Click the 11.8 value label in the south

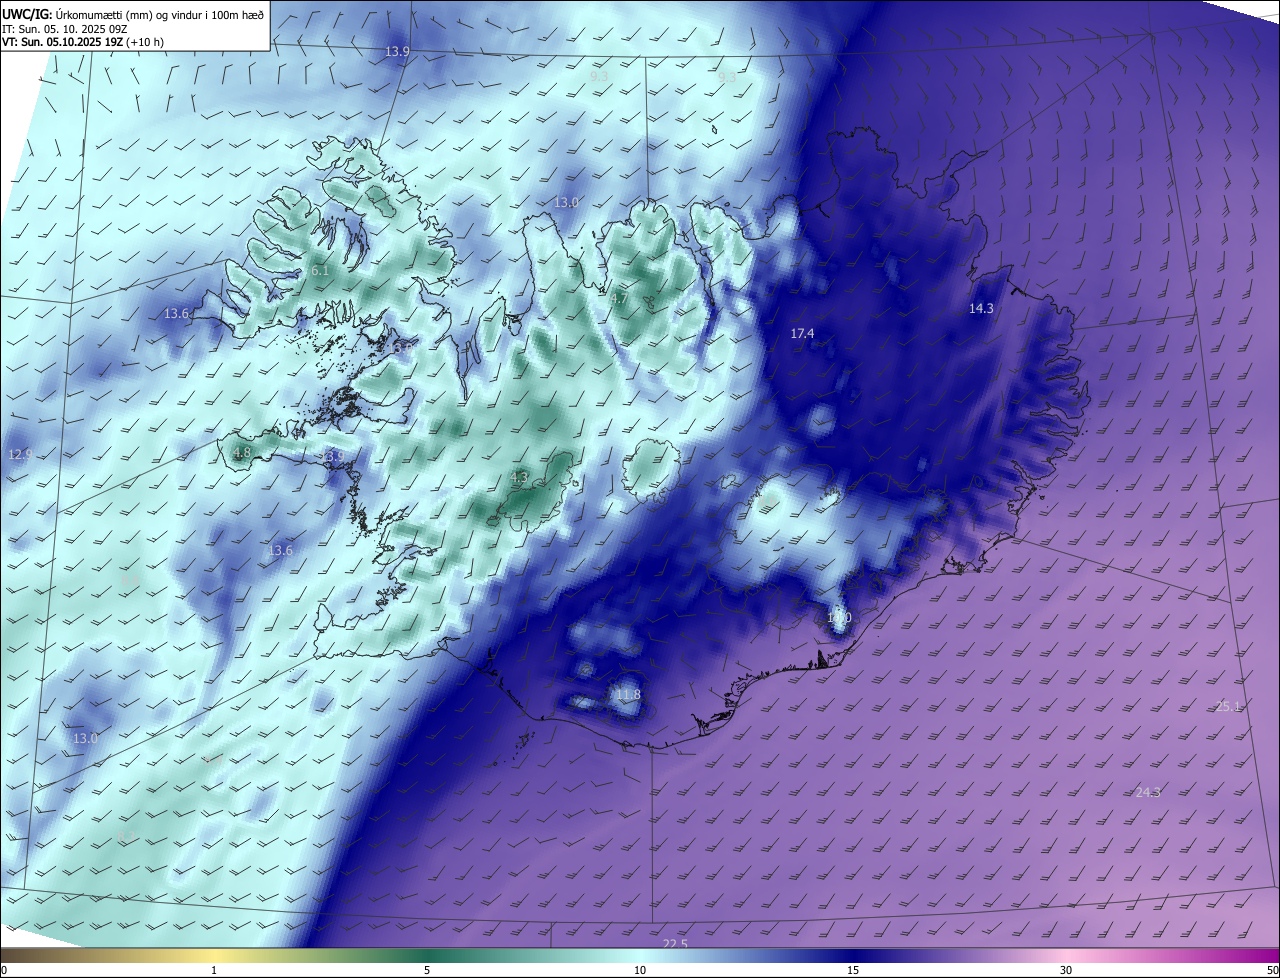[628, 695]
